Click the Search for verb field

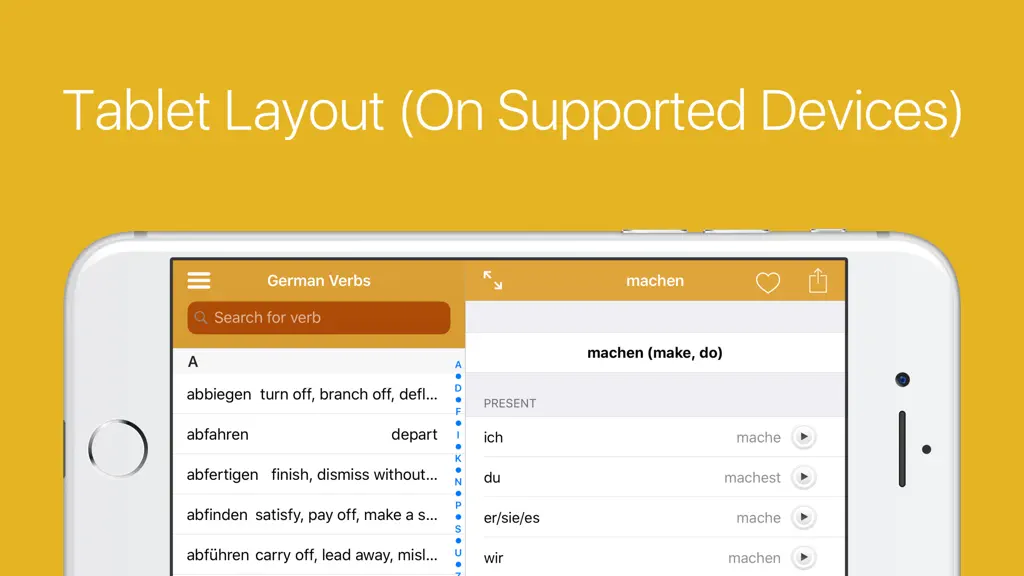click(319, 317)
